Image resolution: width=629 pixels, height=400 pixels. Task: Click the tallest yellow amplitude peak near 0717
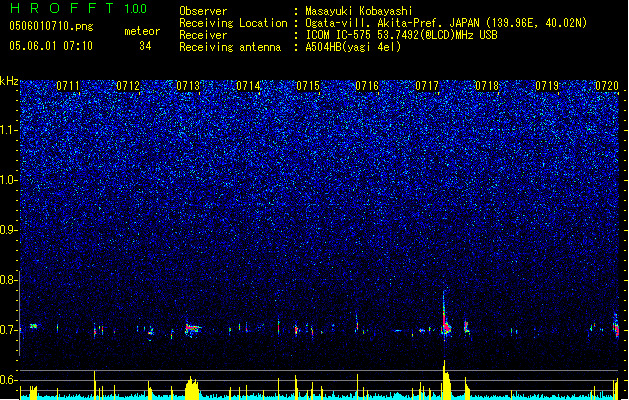(x=445, y=379)
